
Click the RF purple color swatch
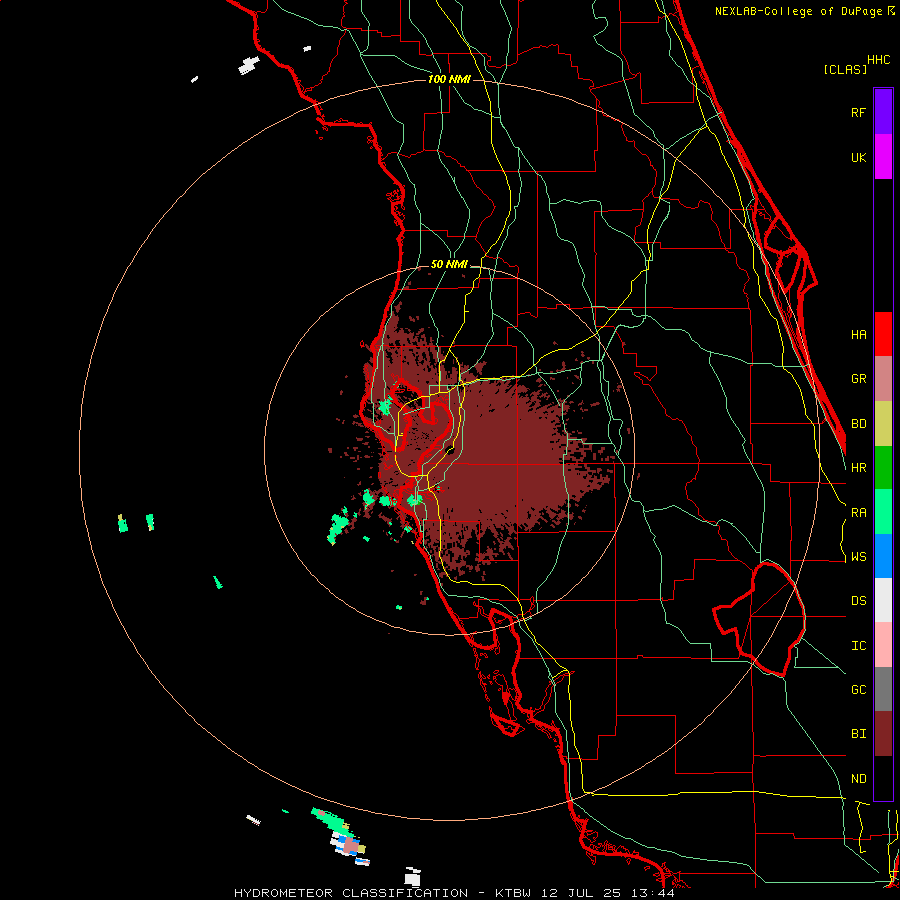883,112
